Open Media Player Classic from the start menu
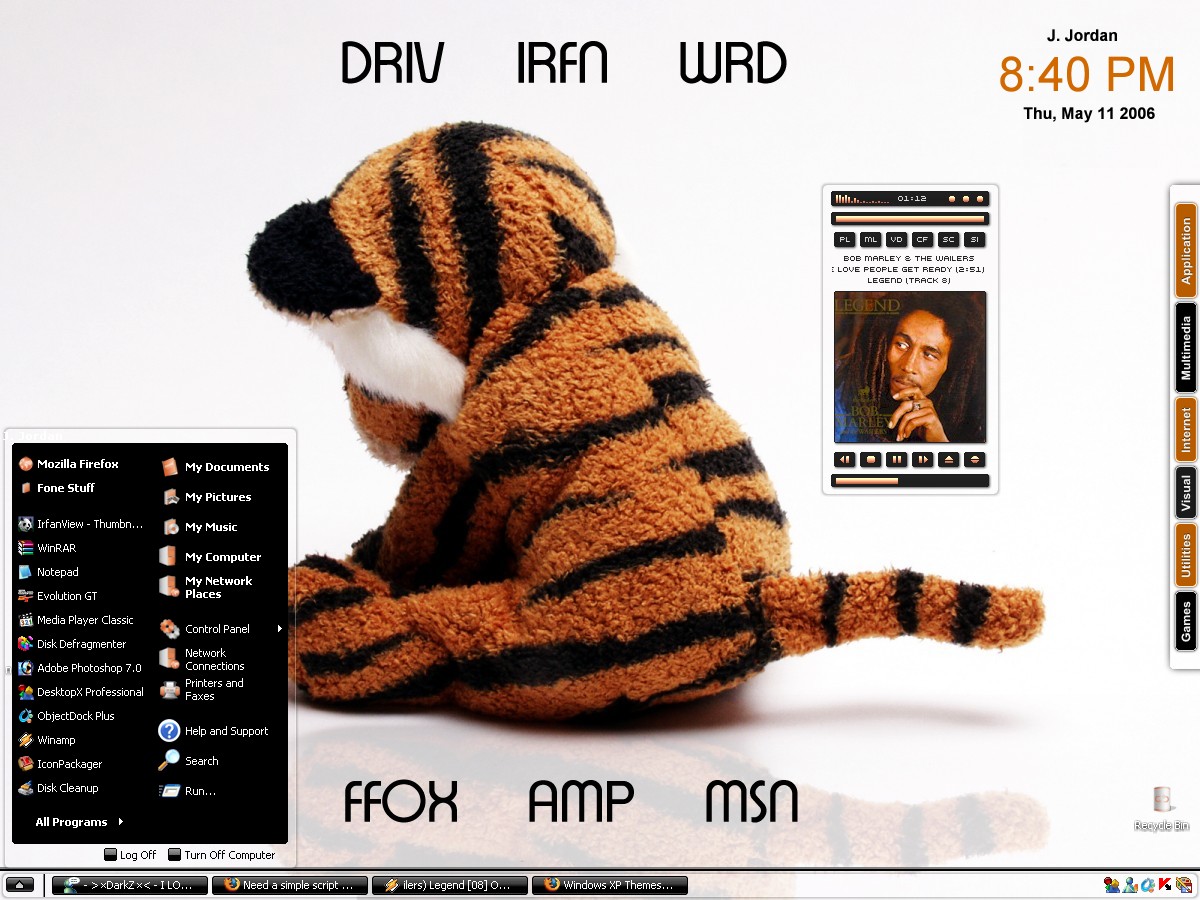This screenshot has height=900, width=1200. pos(76,620)
